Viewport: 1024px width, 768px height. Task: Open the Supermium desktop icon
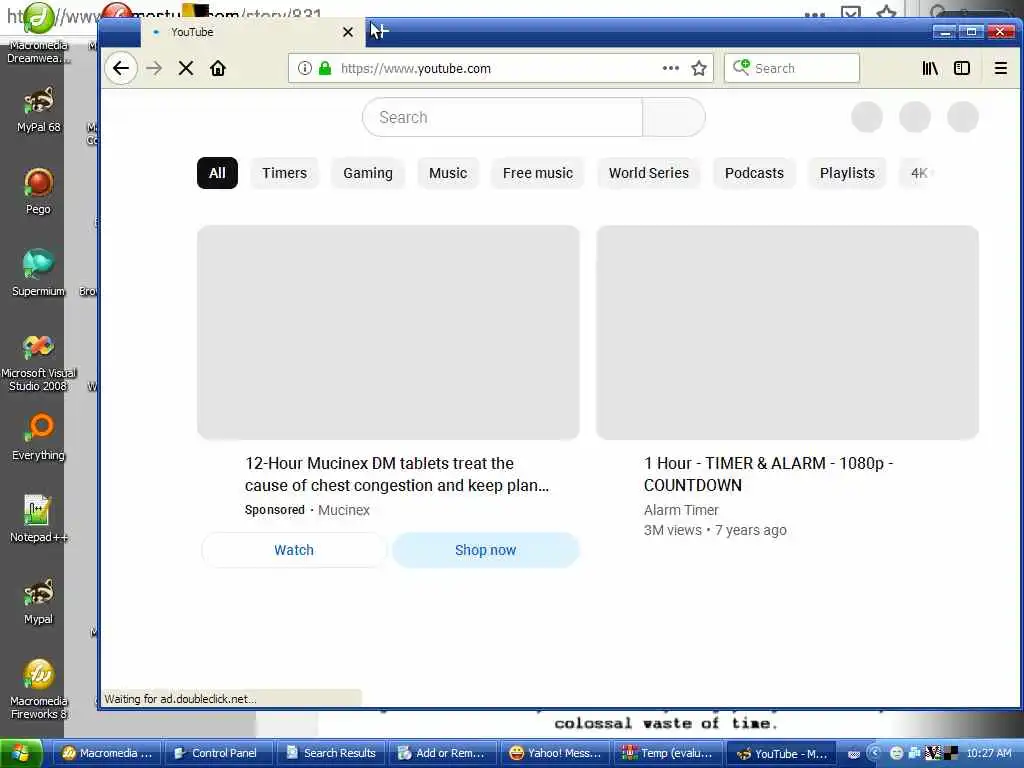[39, 273]
